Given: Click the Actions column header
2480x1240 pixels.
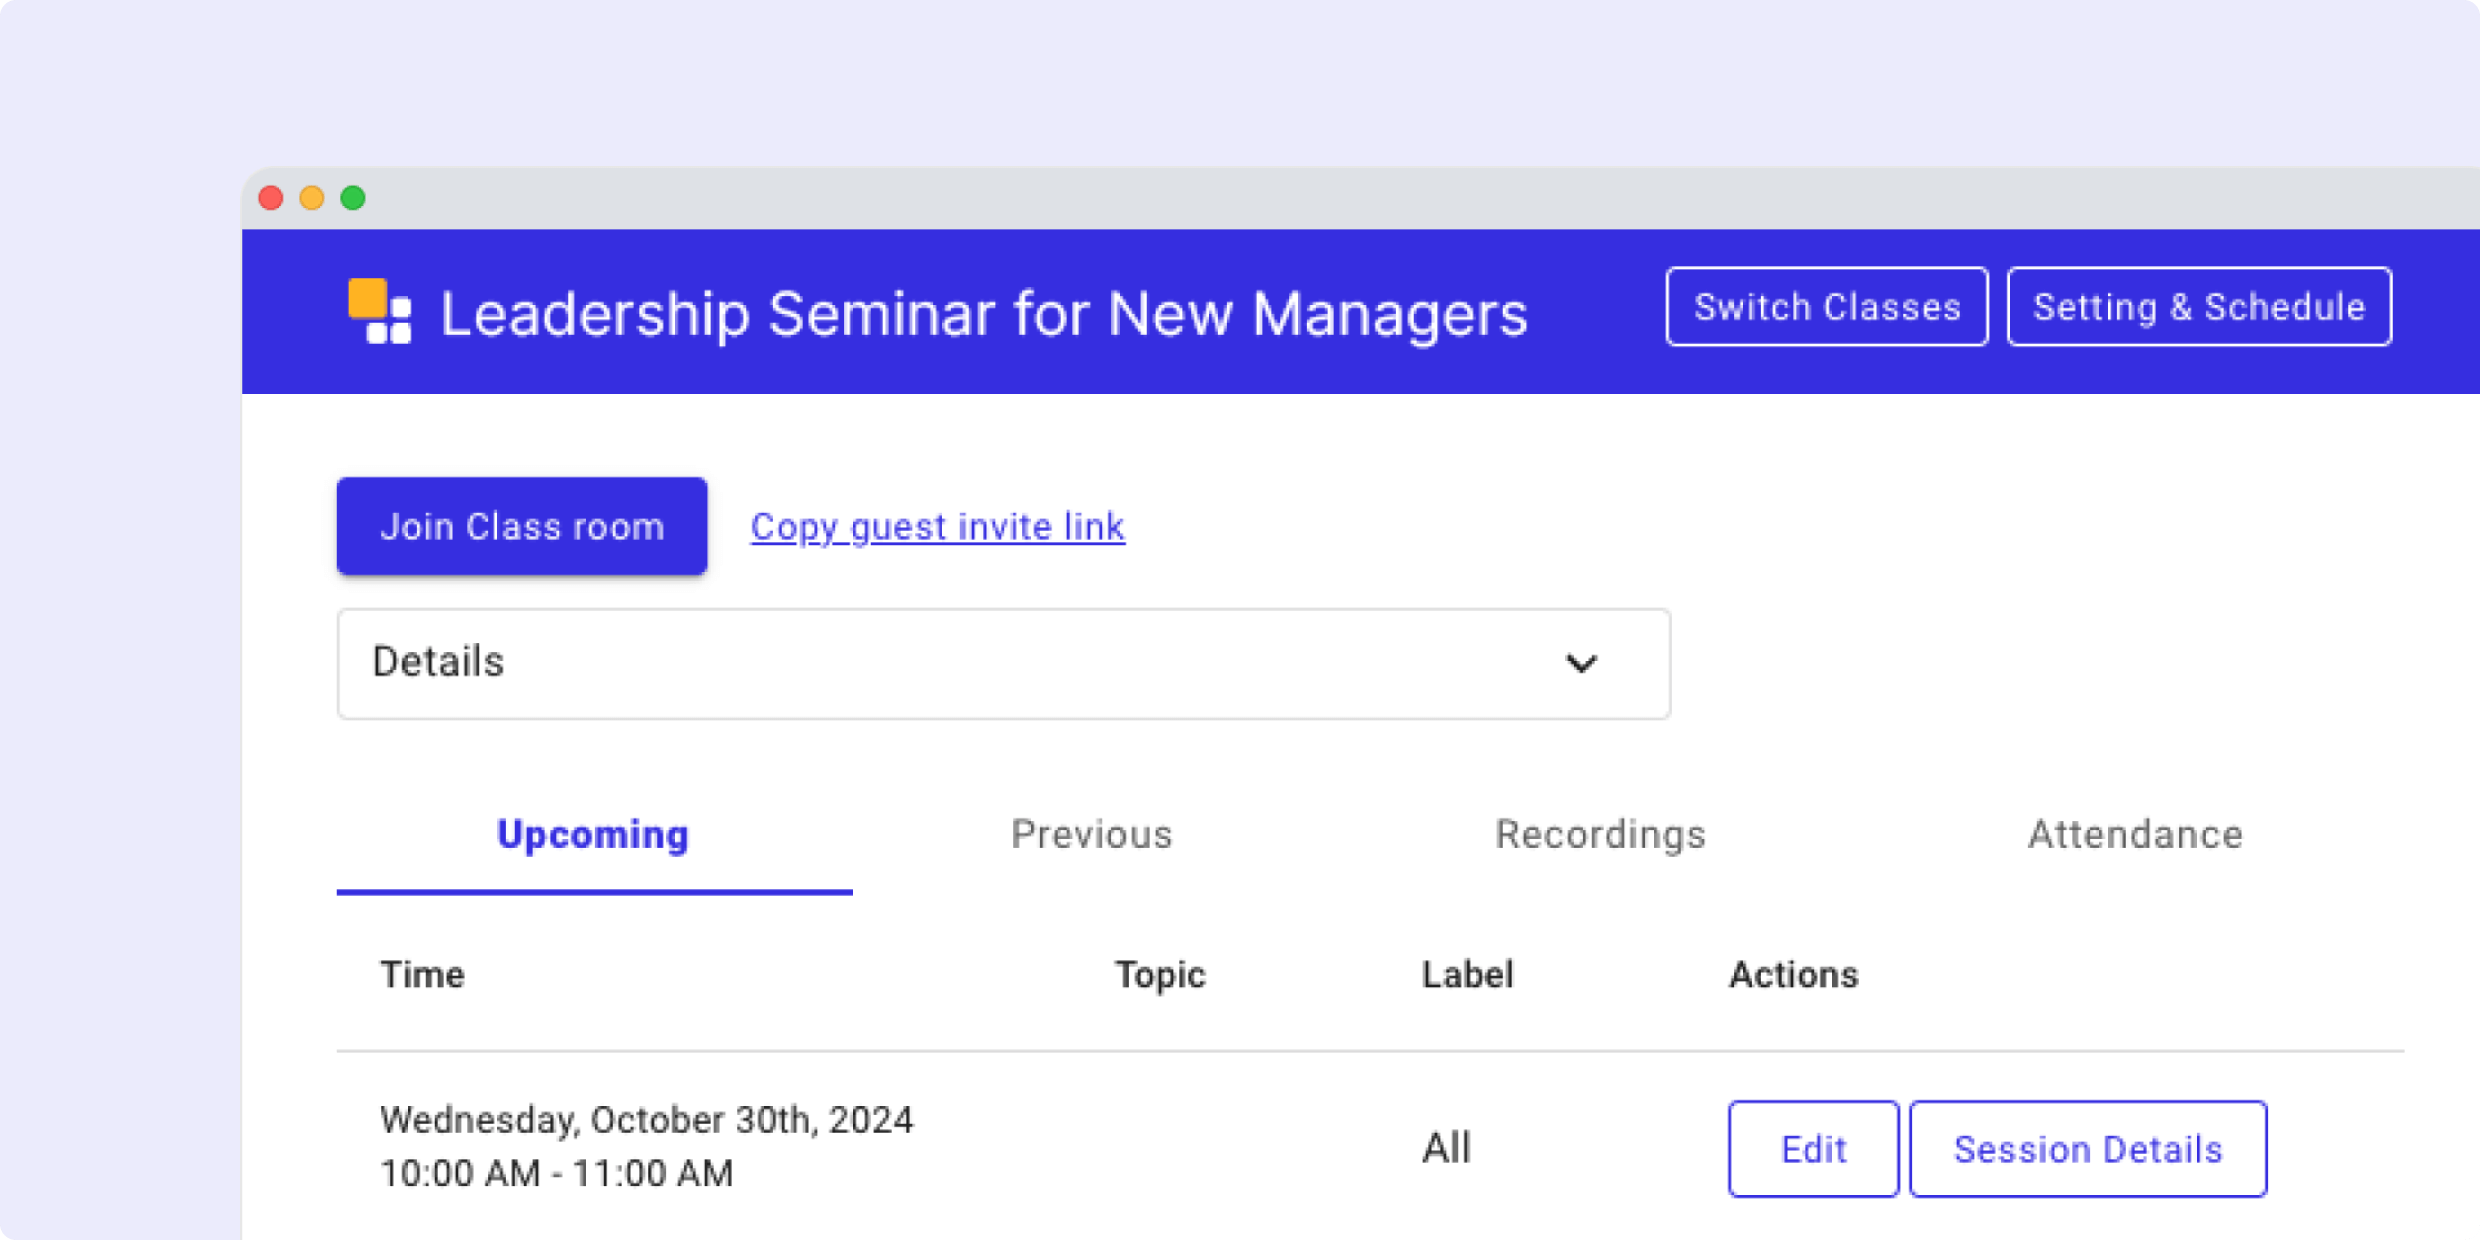Looking at the screenshot, I should coord(1793,974).
